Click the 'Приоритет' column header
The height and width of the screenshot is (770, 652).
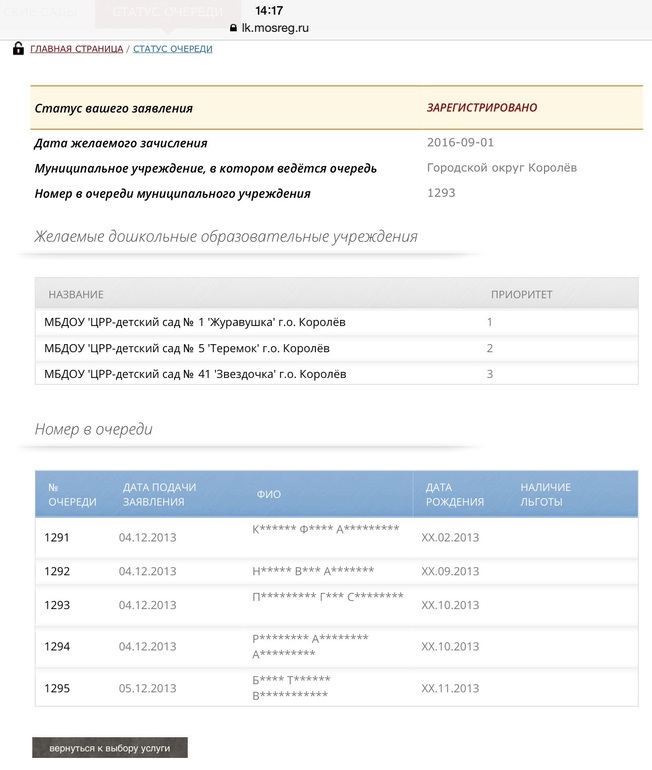[x=521, y=294]
